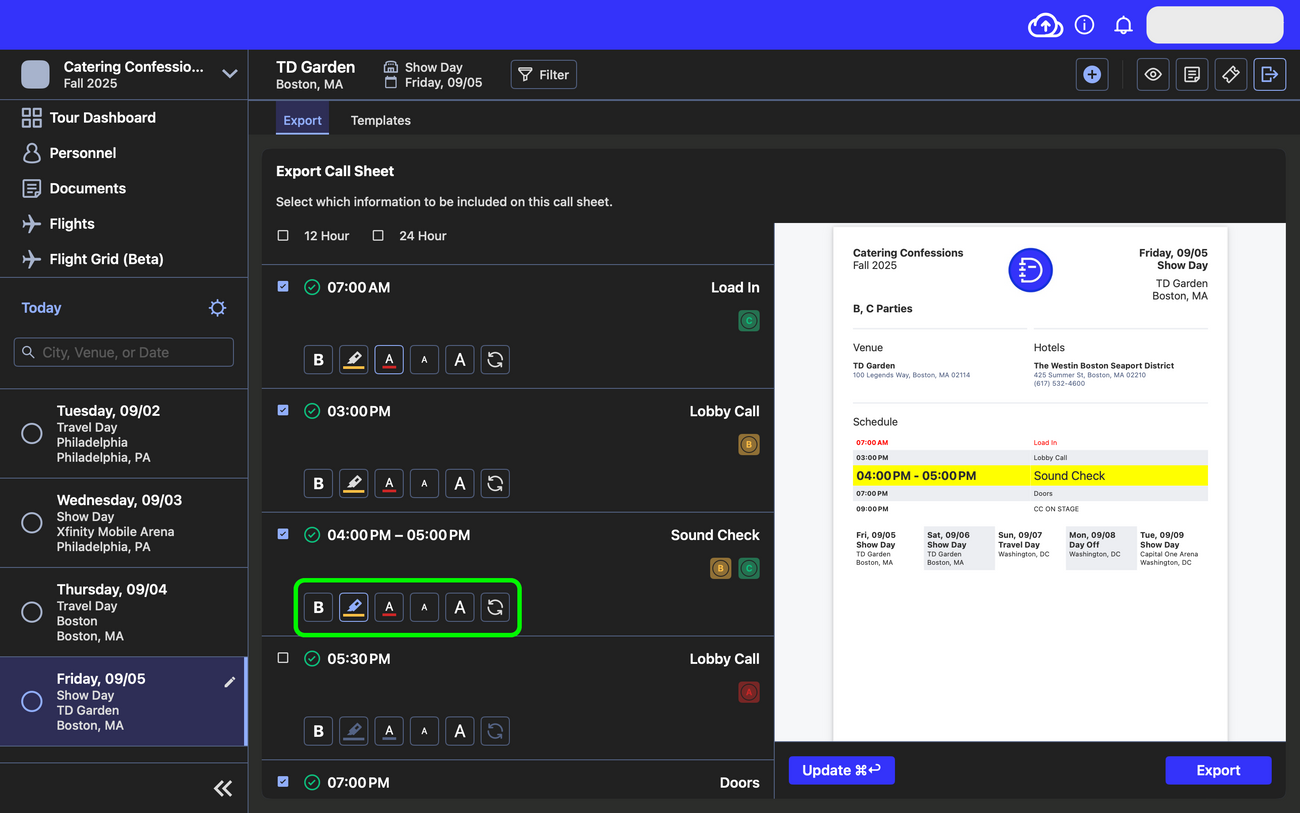The height and width of the screenshot is (813, 1300).
Task: Toggle red text color for 07:00 AM row
Action: (389, 360)
